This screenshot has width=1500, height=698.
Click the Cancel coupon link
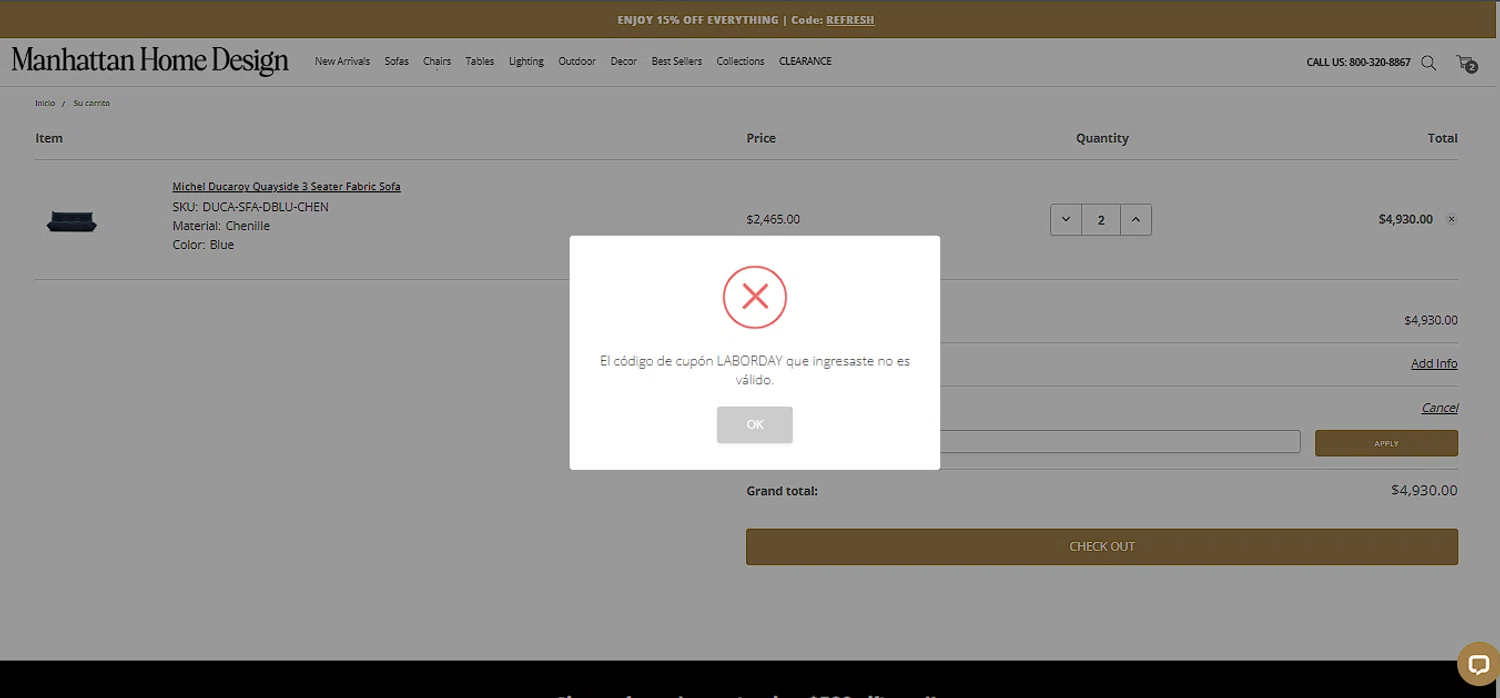[x=1440, y=408]
